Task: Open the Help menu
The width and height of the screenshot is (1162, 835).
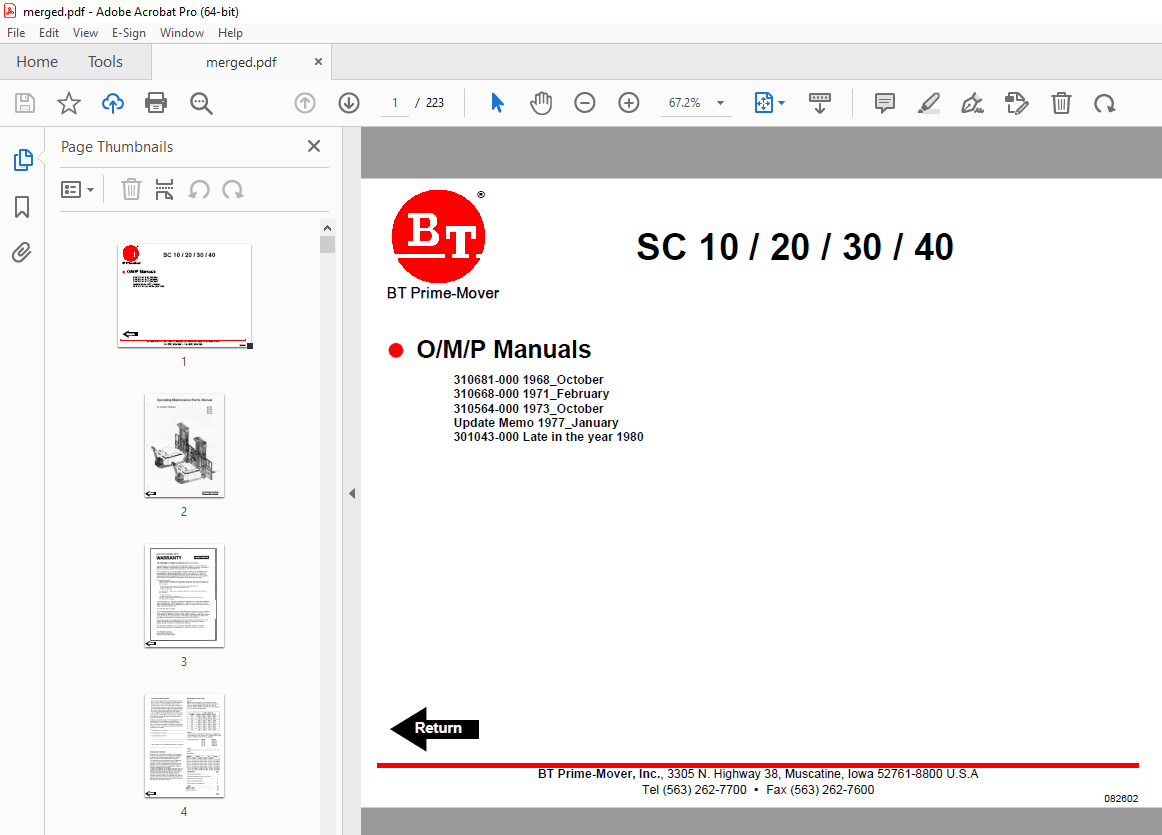Action: [x=230, y=33]
